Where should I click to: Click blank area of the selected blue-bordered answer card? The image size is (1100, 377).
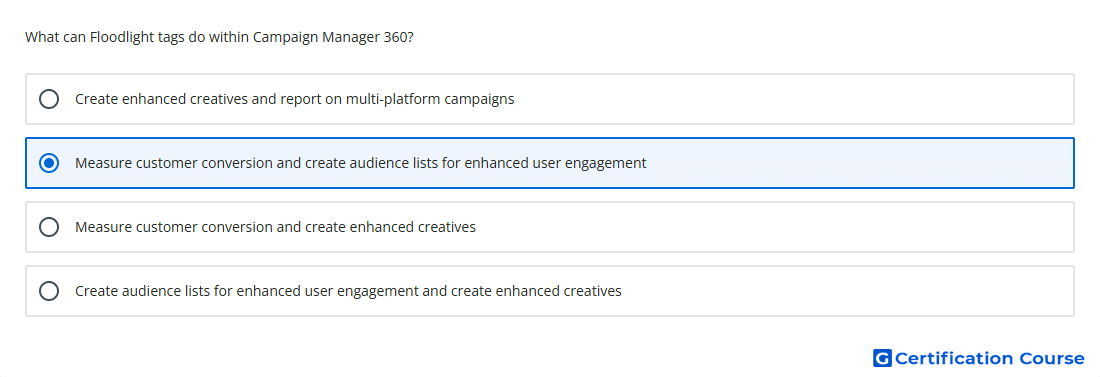coord(856,163)
